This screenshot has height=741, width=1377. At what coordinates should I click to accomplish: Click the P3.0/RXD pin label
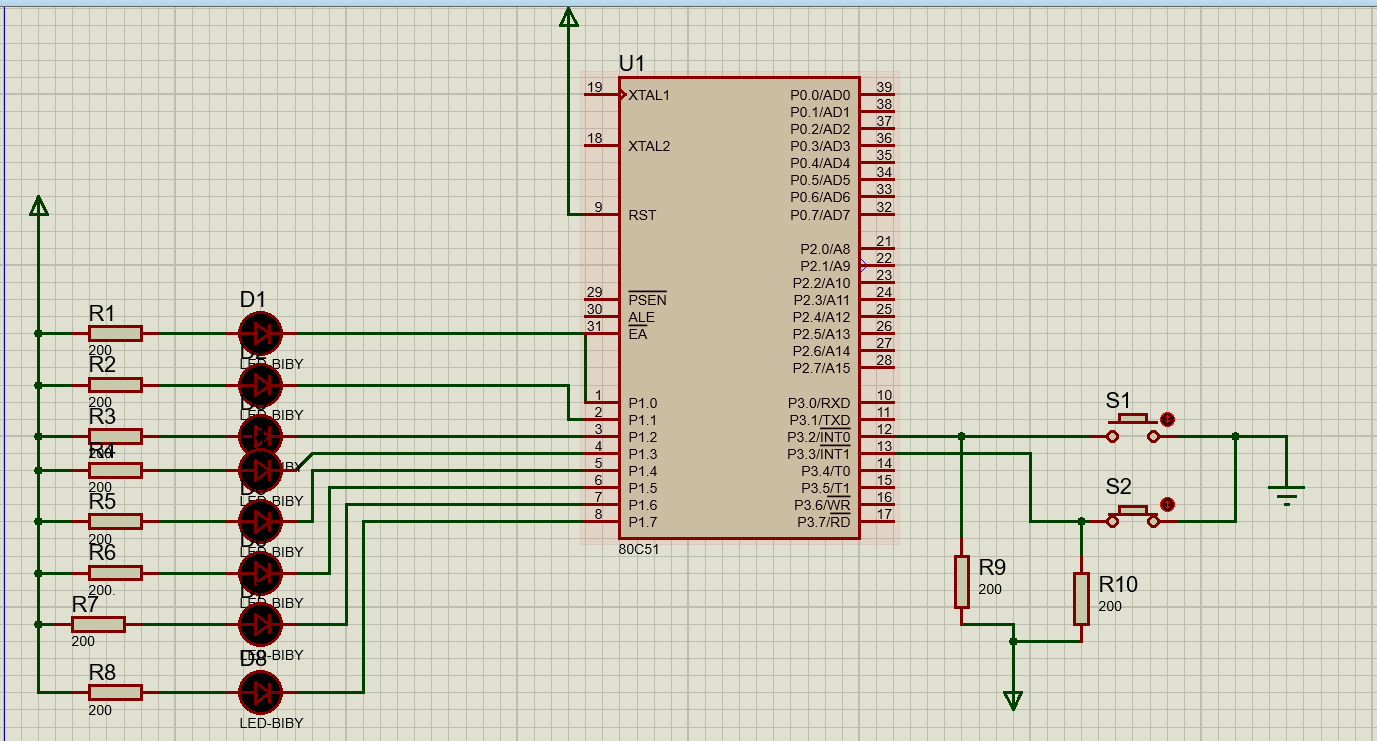pos(819,403)
